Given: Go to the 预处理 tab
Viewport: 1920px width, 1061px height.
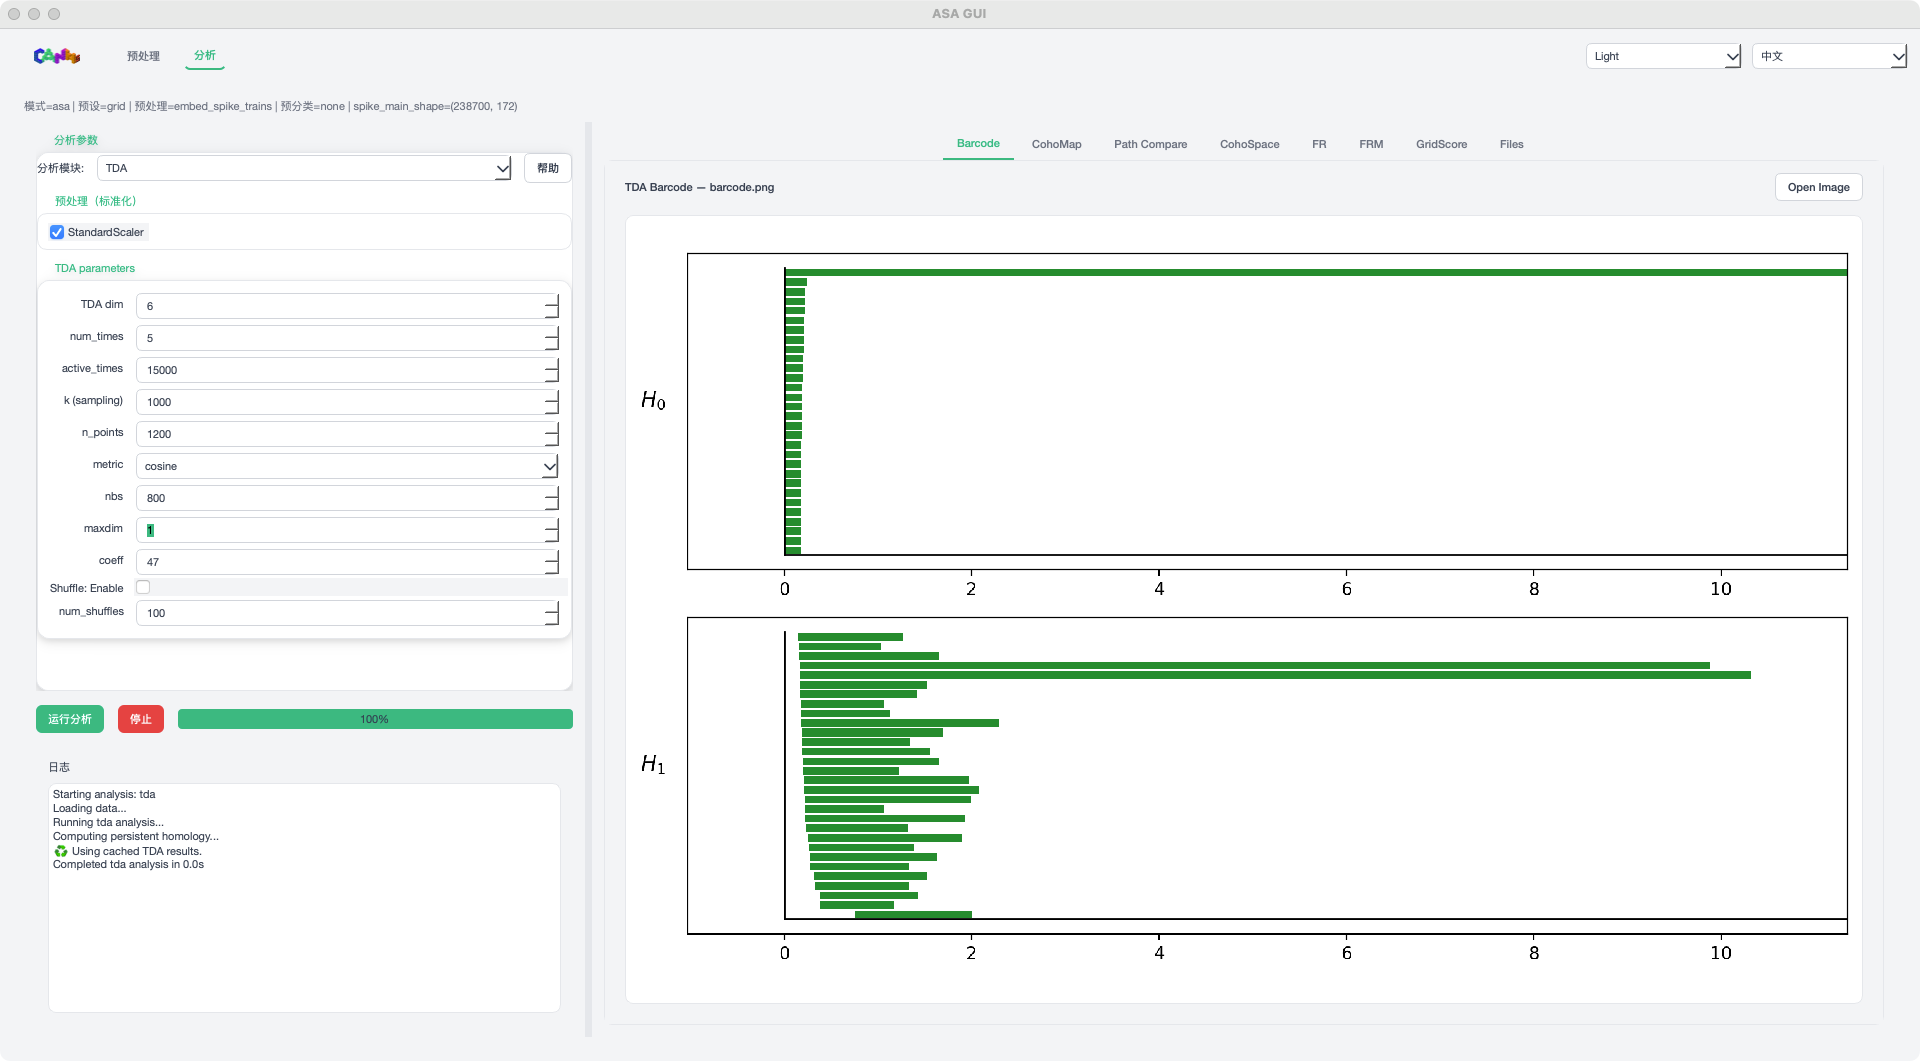Looking at the screenshot, I should point(143,56).
